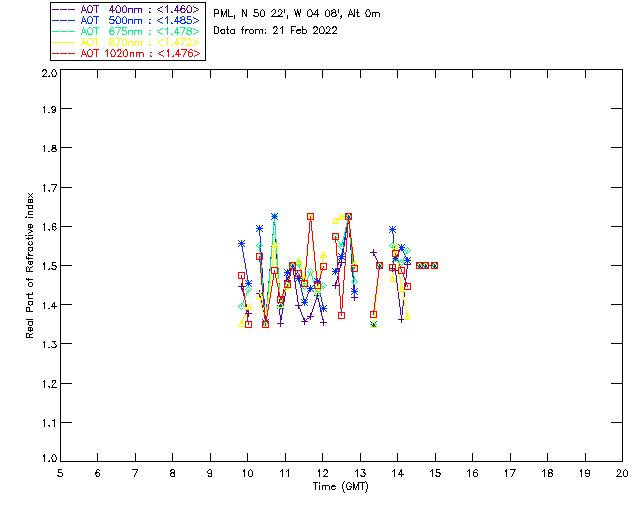Click the blue star marker near 9.8 hours
This screenshot has width=640, height=512.
[x=241, y=243]
